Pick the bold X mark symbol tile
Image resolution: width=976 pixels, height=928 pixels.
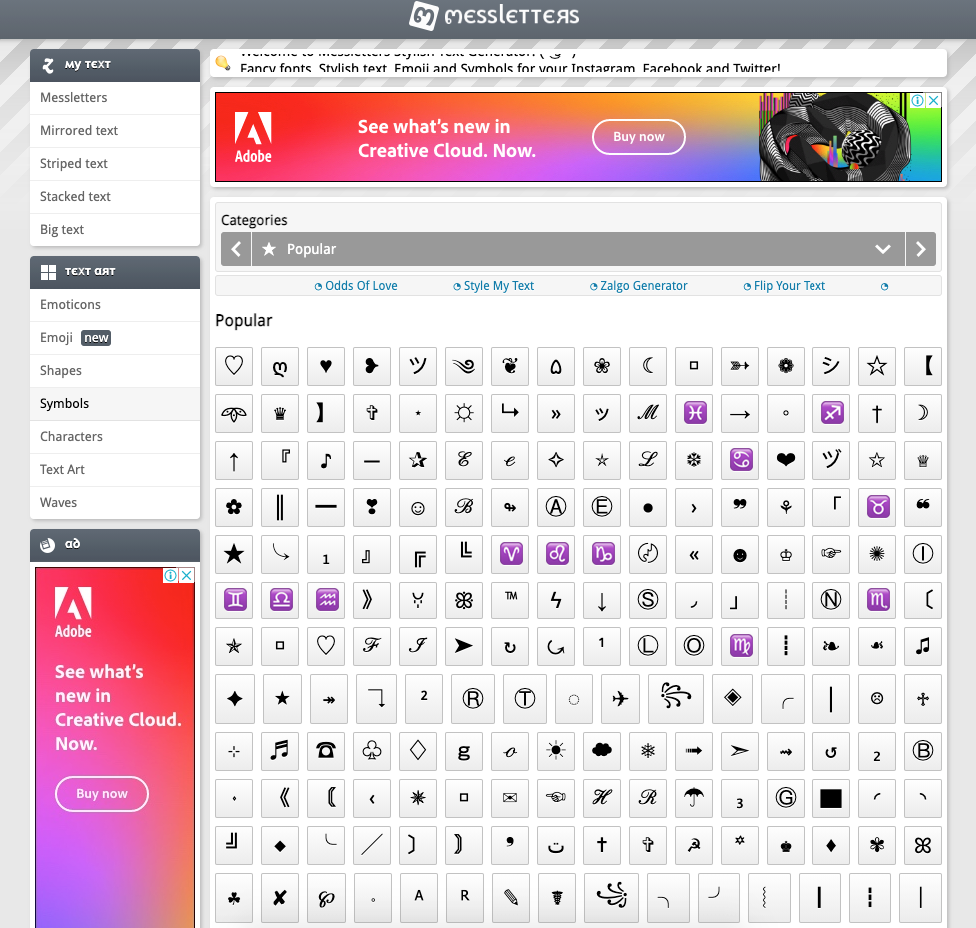280,898
